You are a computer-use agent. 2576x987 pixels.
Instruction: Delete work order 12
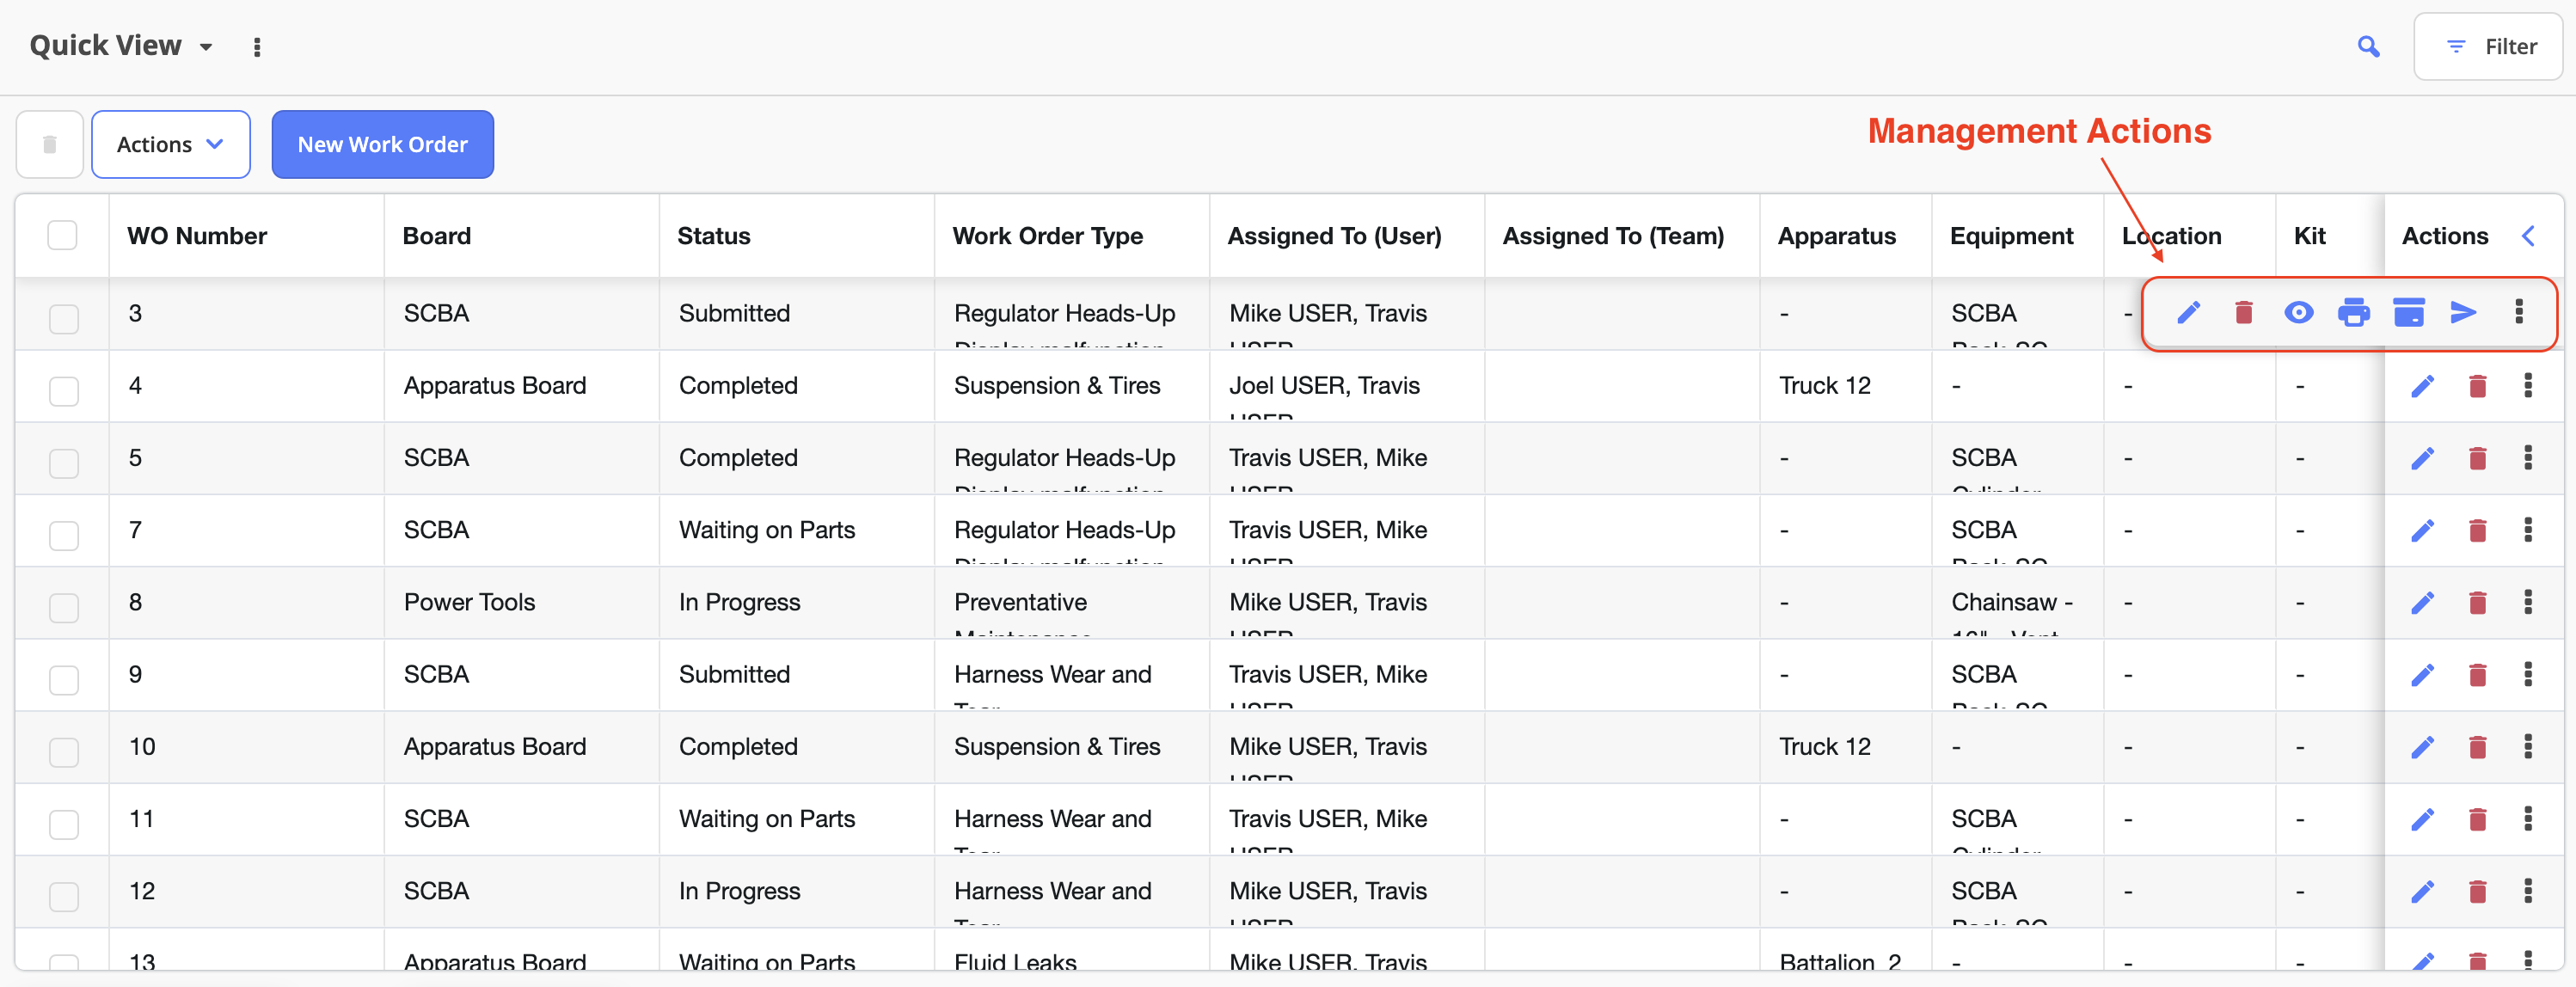click(x=2478, y=891)
